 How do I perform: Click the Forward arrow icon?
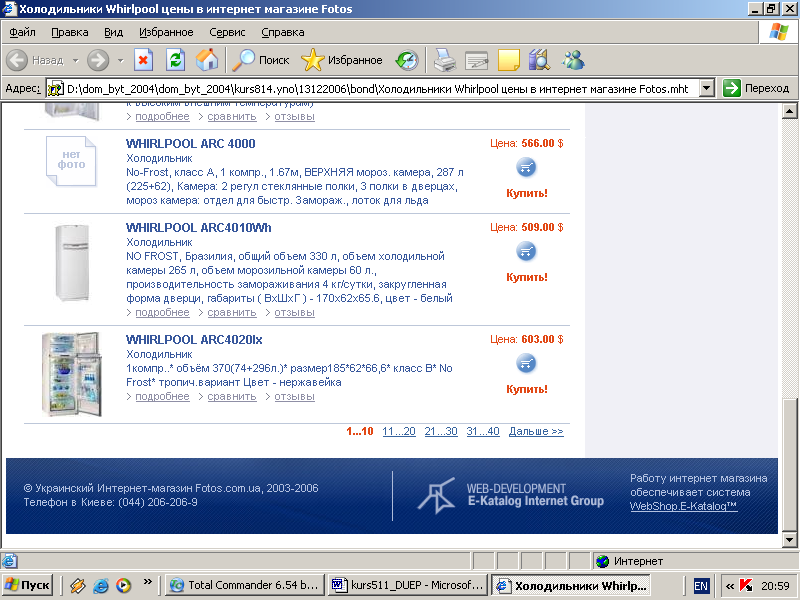[97, 60]
